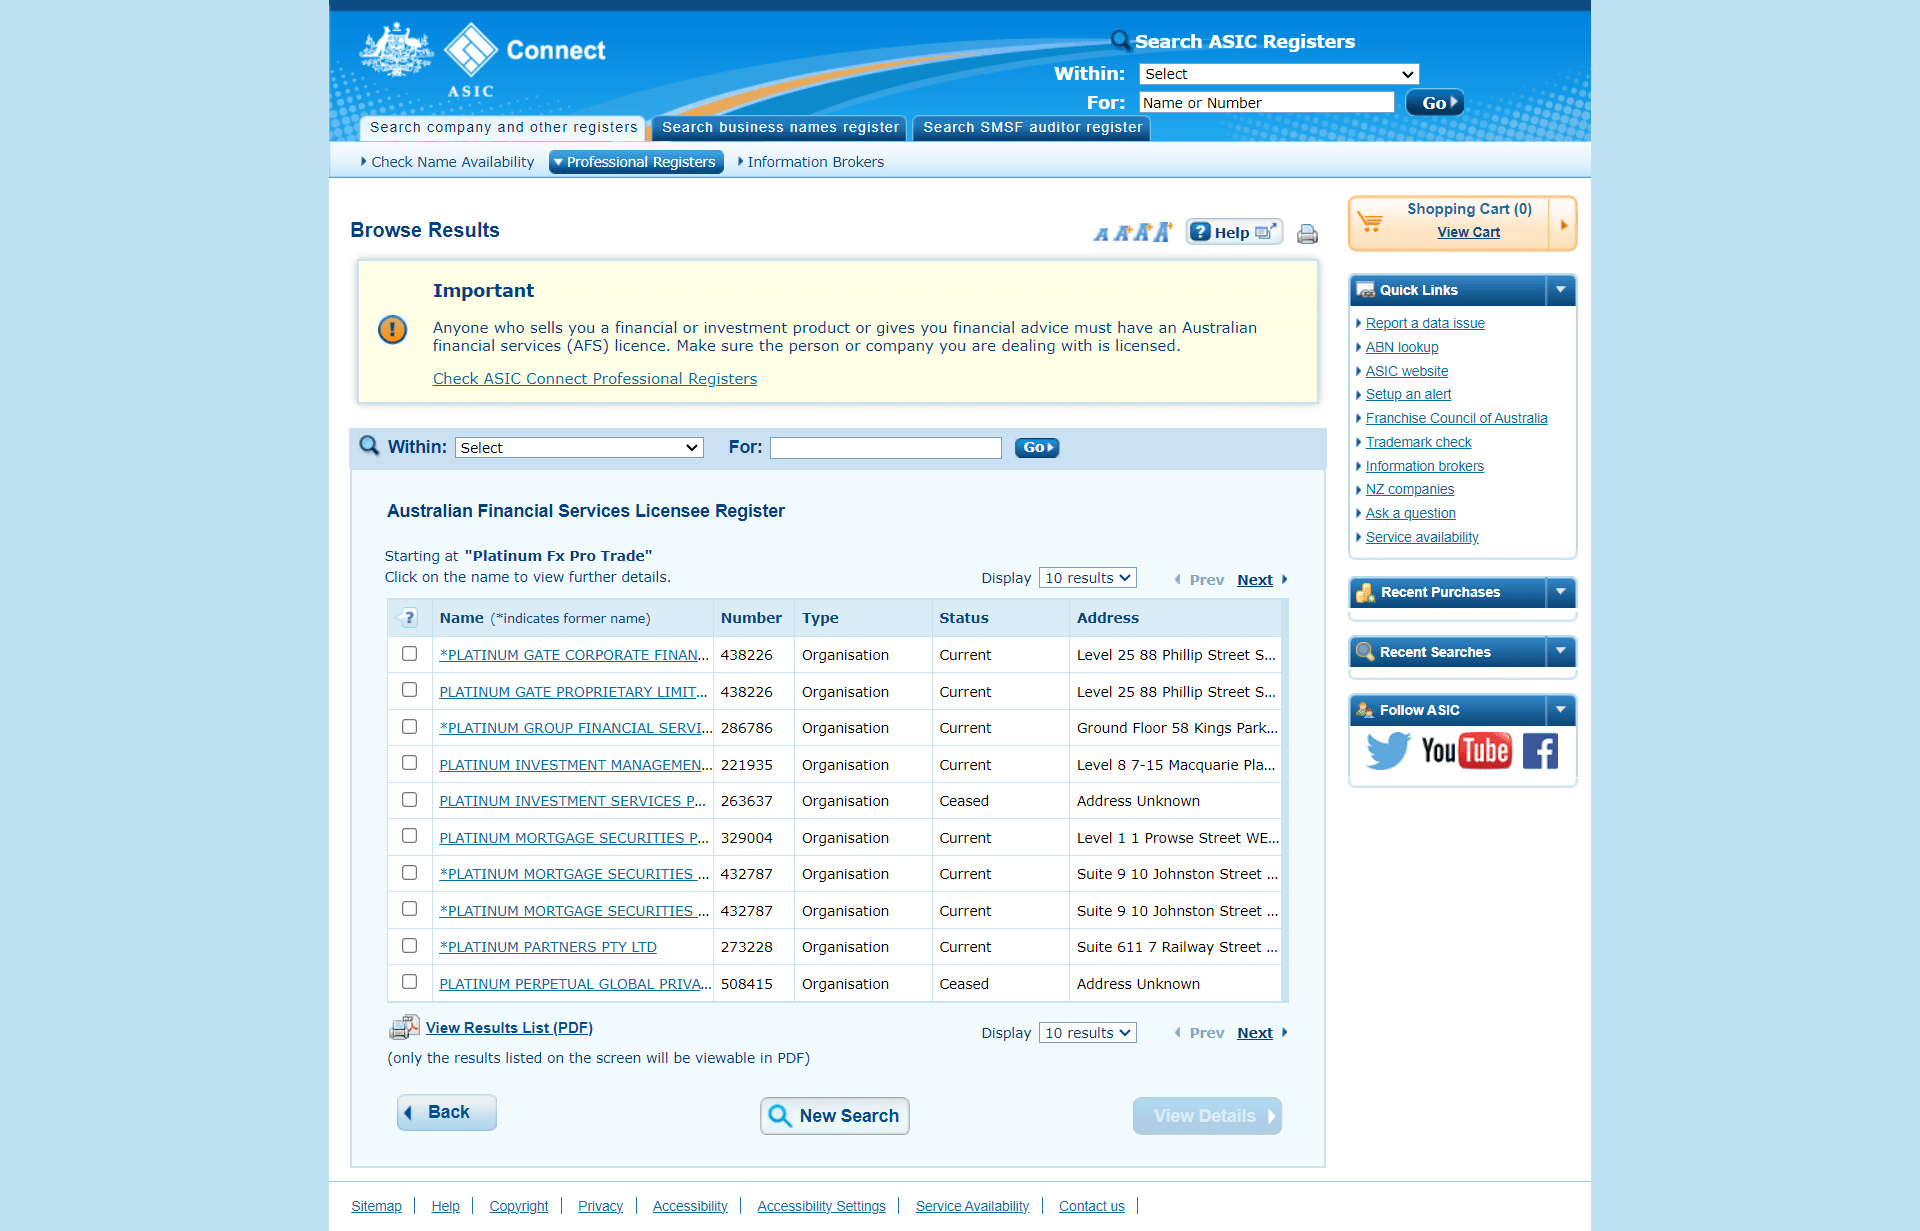Open bottom Display 10 results dropdown
1920x1231 pixels.
(x=1088, y=1033)
